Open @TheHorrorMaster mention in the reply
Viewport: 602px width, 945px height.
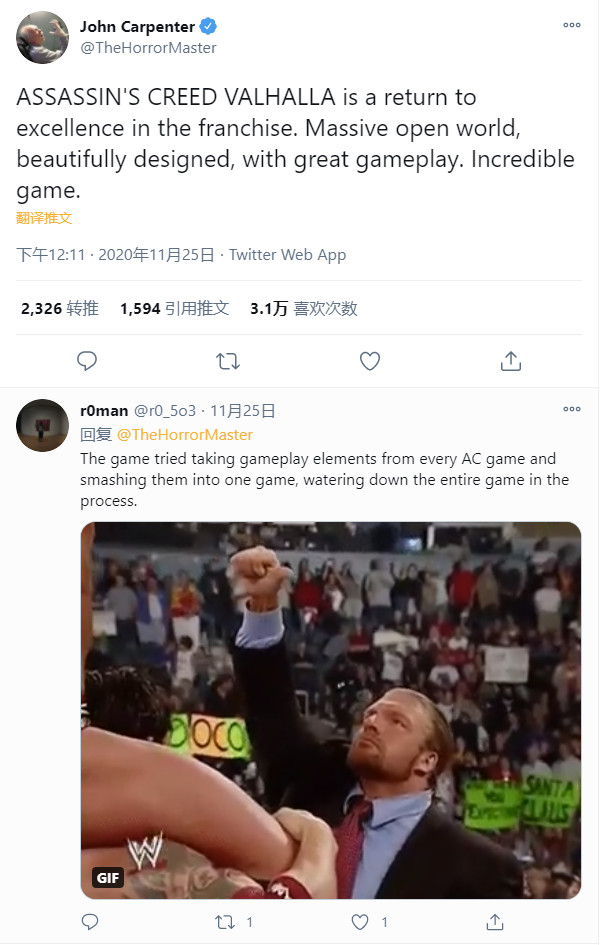(x=184, y=435)
